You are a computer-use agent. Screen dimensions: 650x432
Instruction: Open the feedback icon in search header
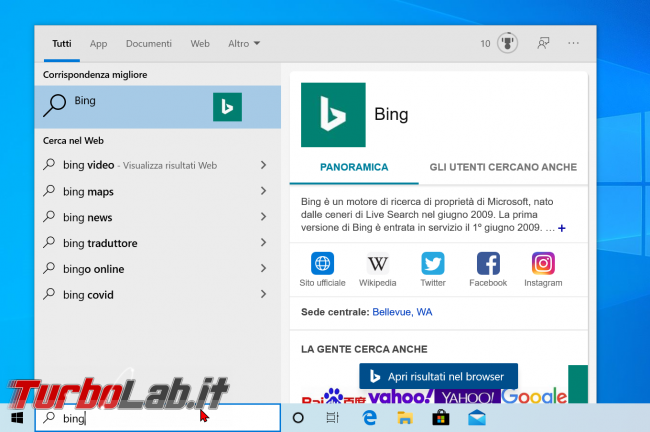coord(543,43)
